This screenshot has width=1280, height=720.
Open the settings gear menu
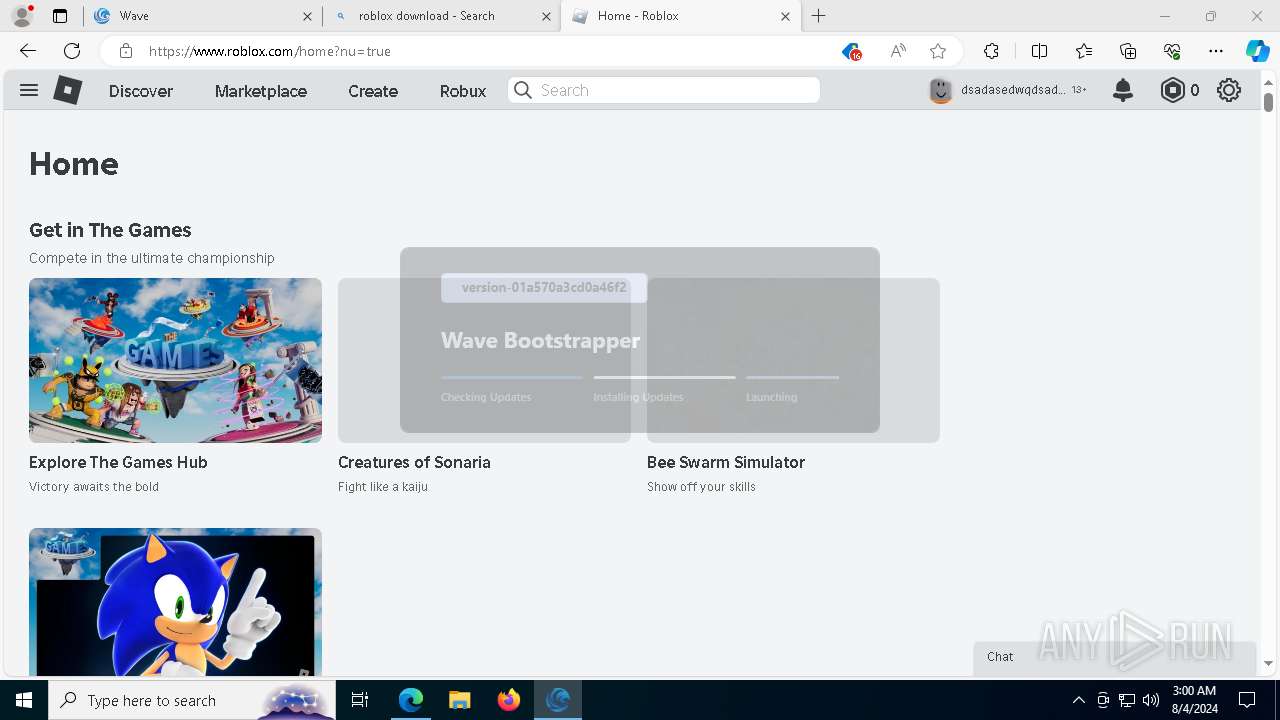click(1229, 90)
